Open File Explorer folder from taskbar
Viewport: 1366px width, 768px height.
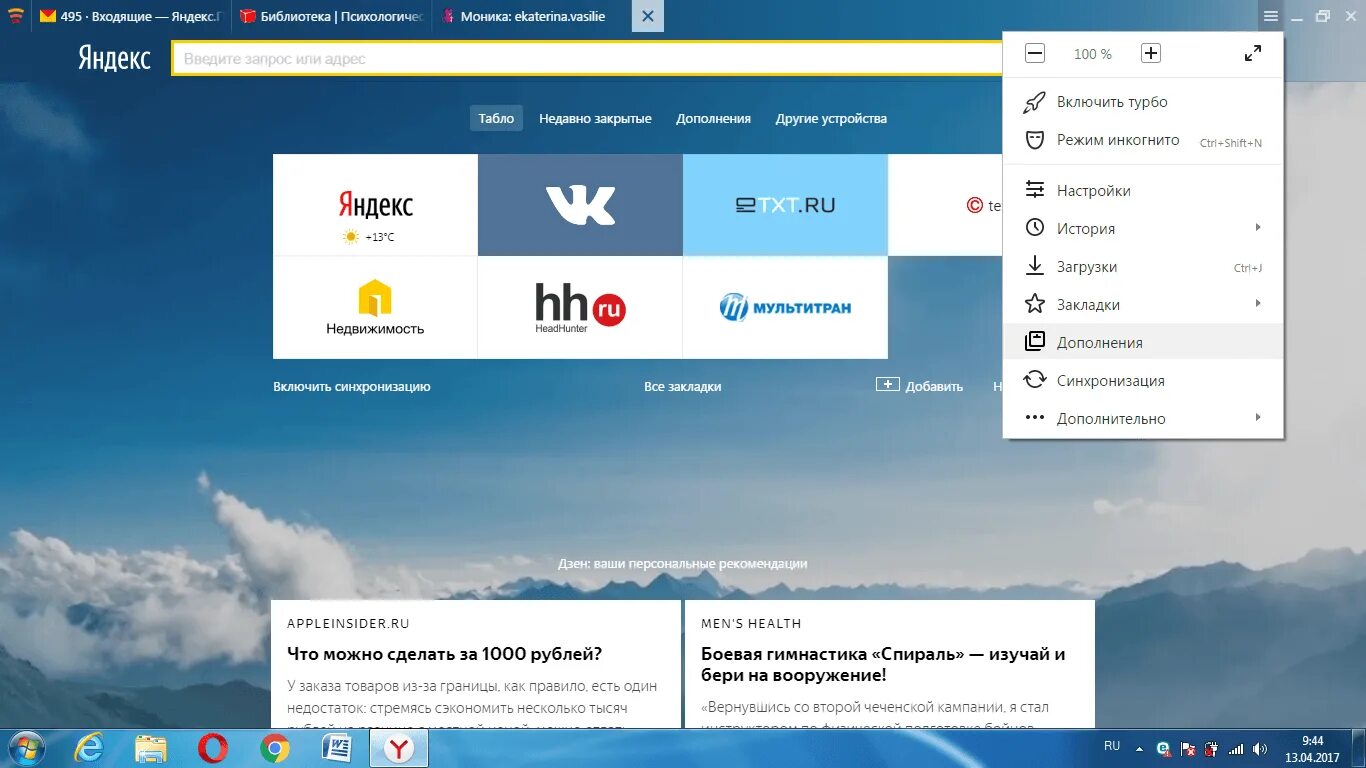151,748
